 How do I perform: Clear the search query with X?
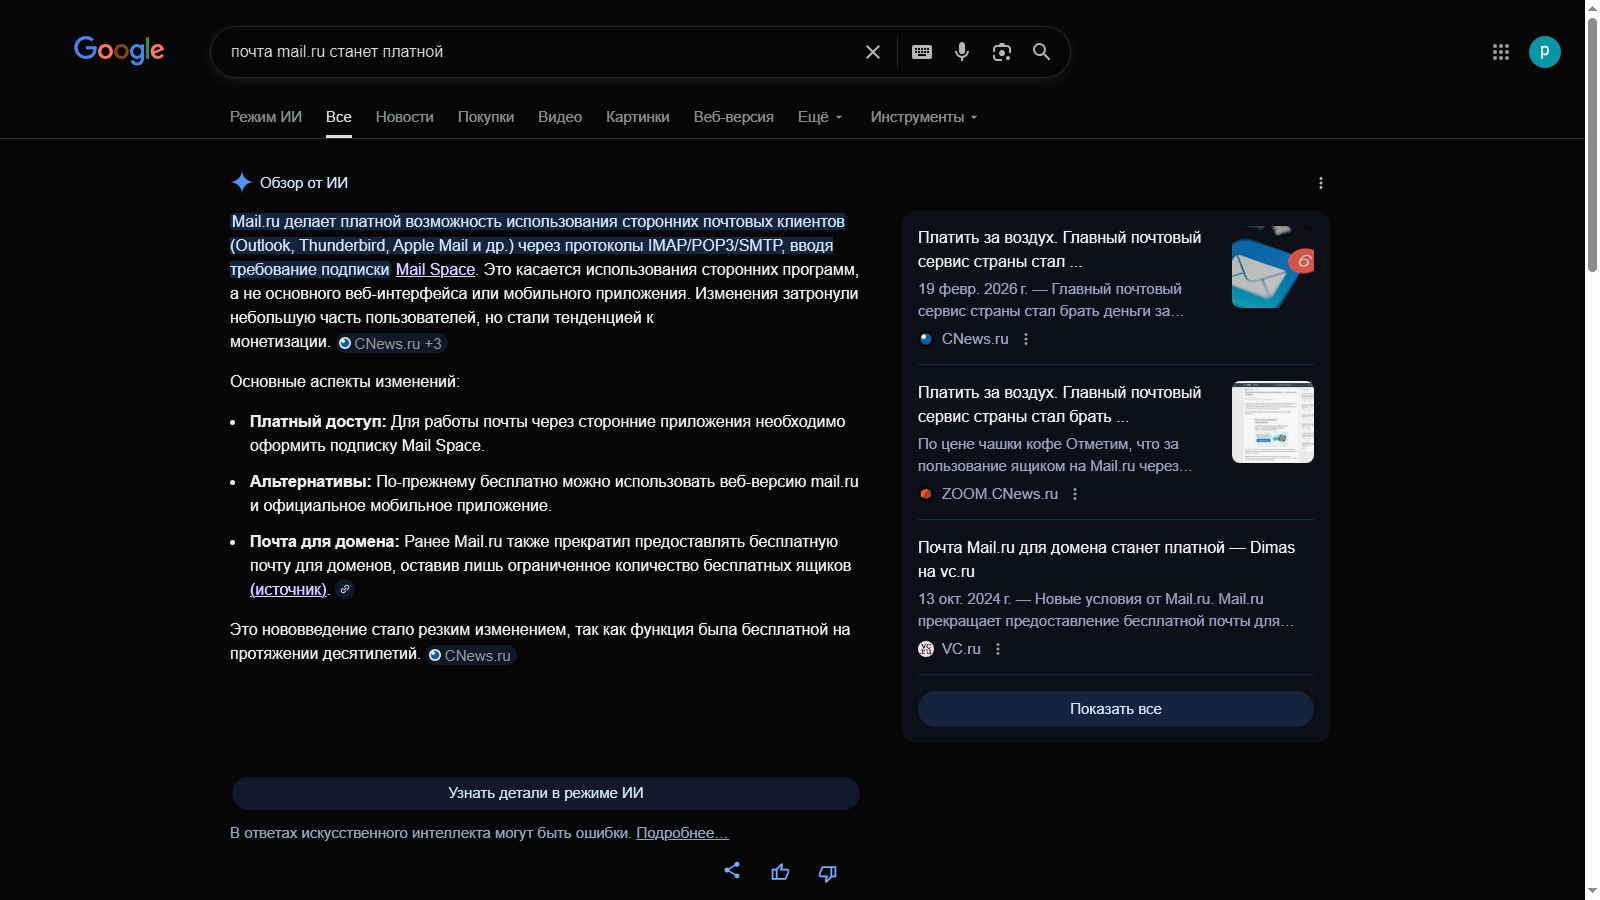point(873,52)
